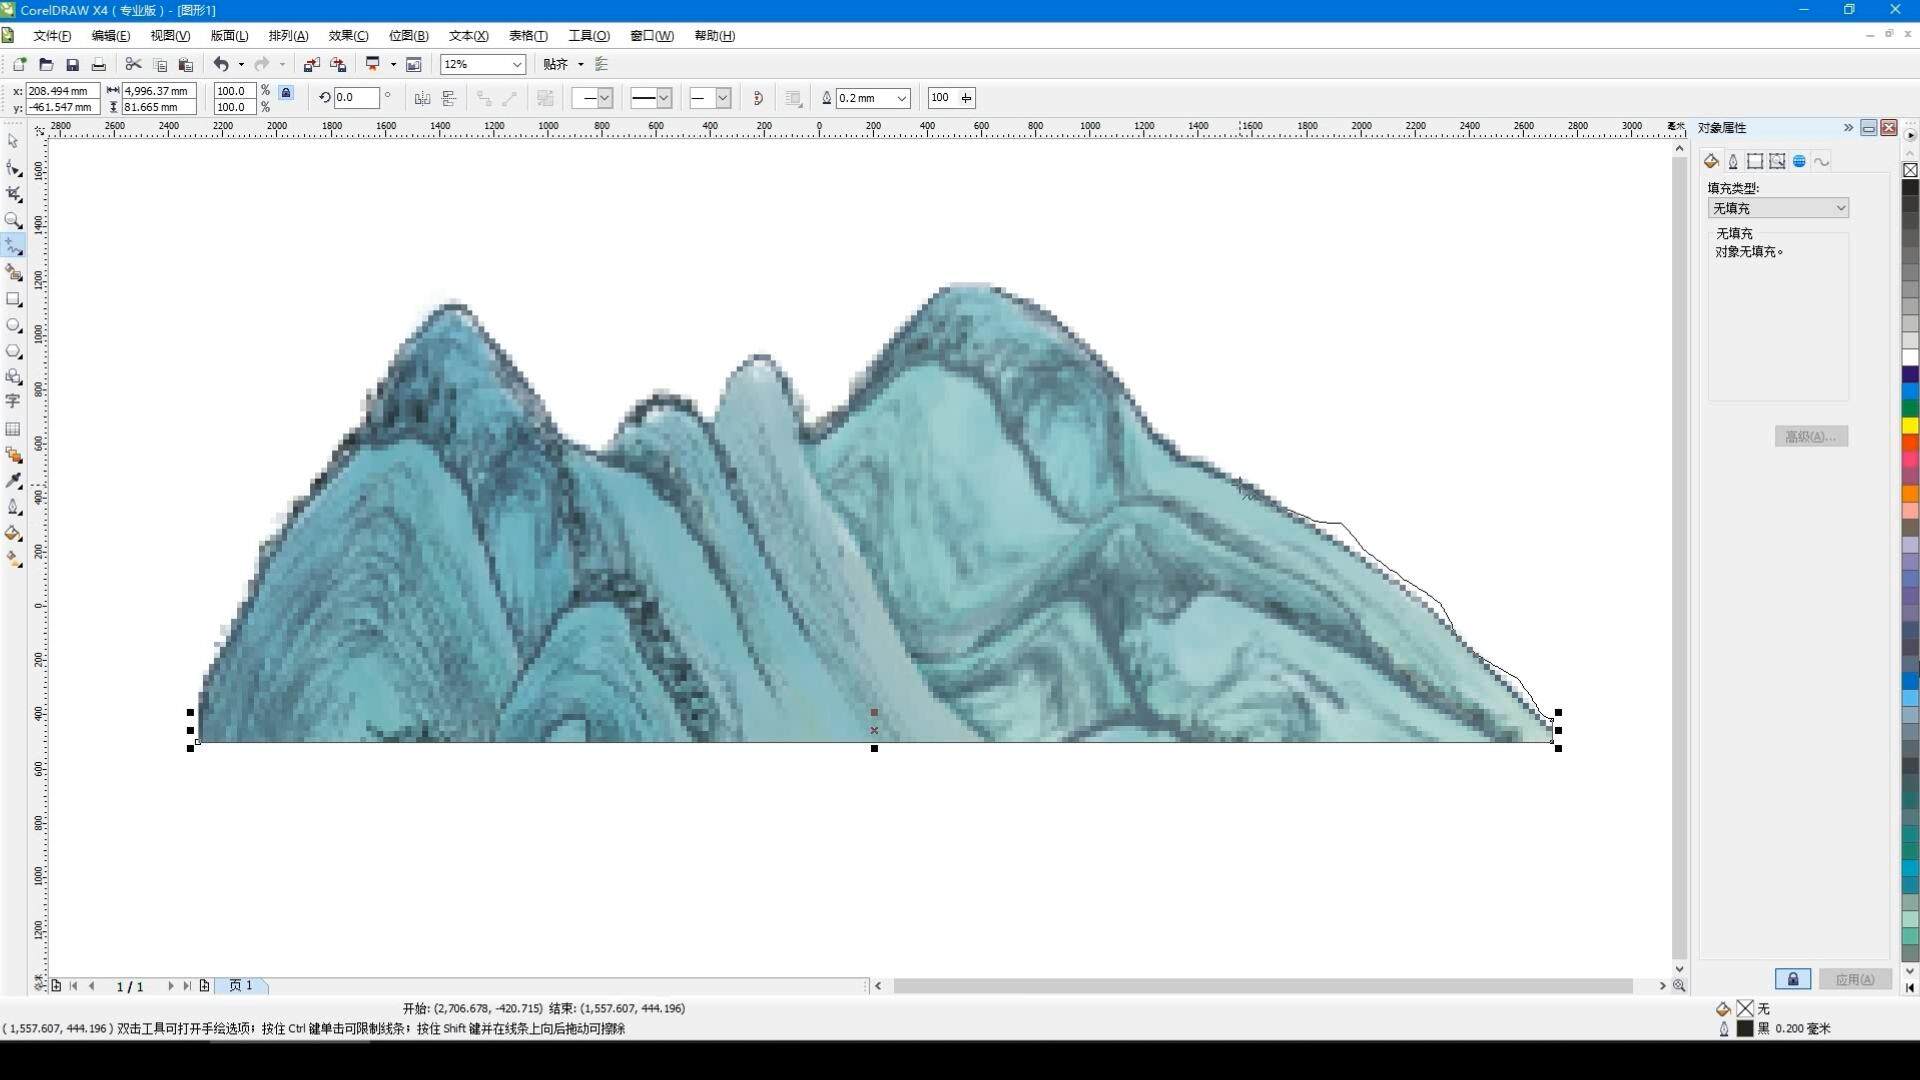Select the Ellipse tool
1920x1080 pixels.
click(x=13, y=326)
